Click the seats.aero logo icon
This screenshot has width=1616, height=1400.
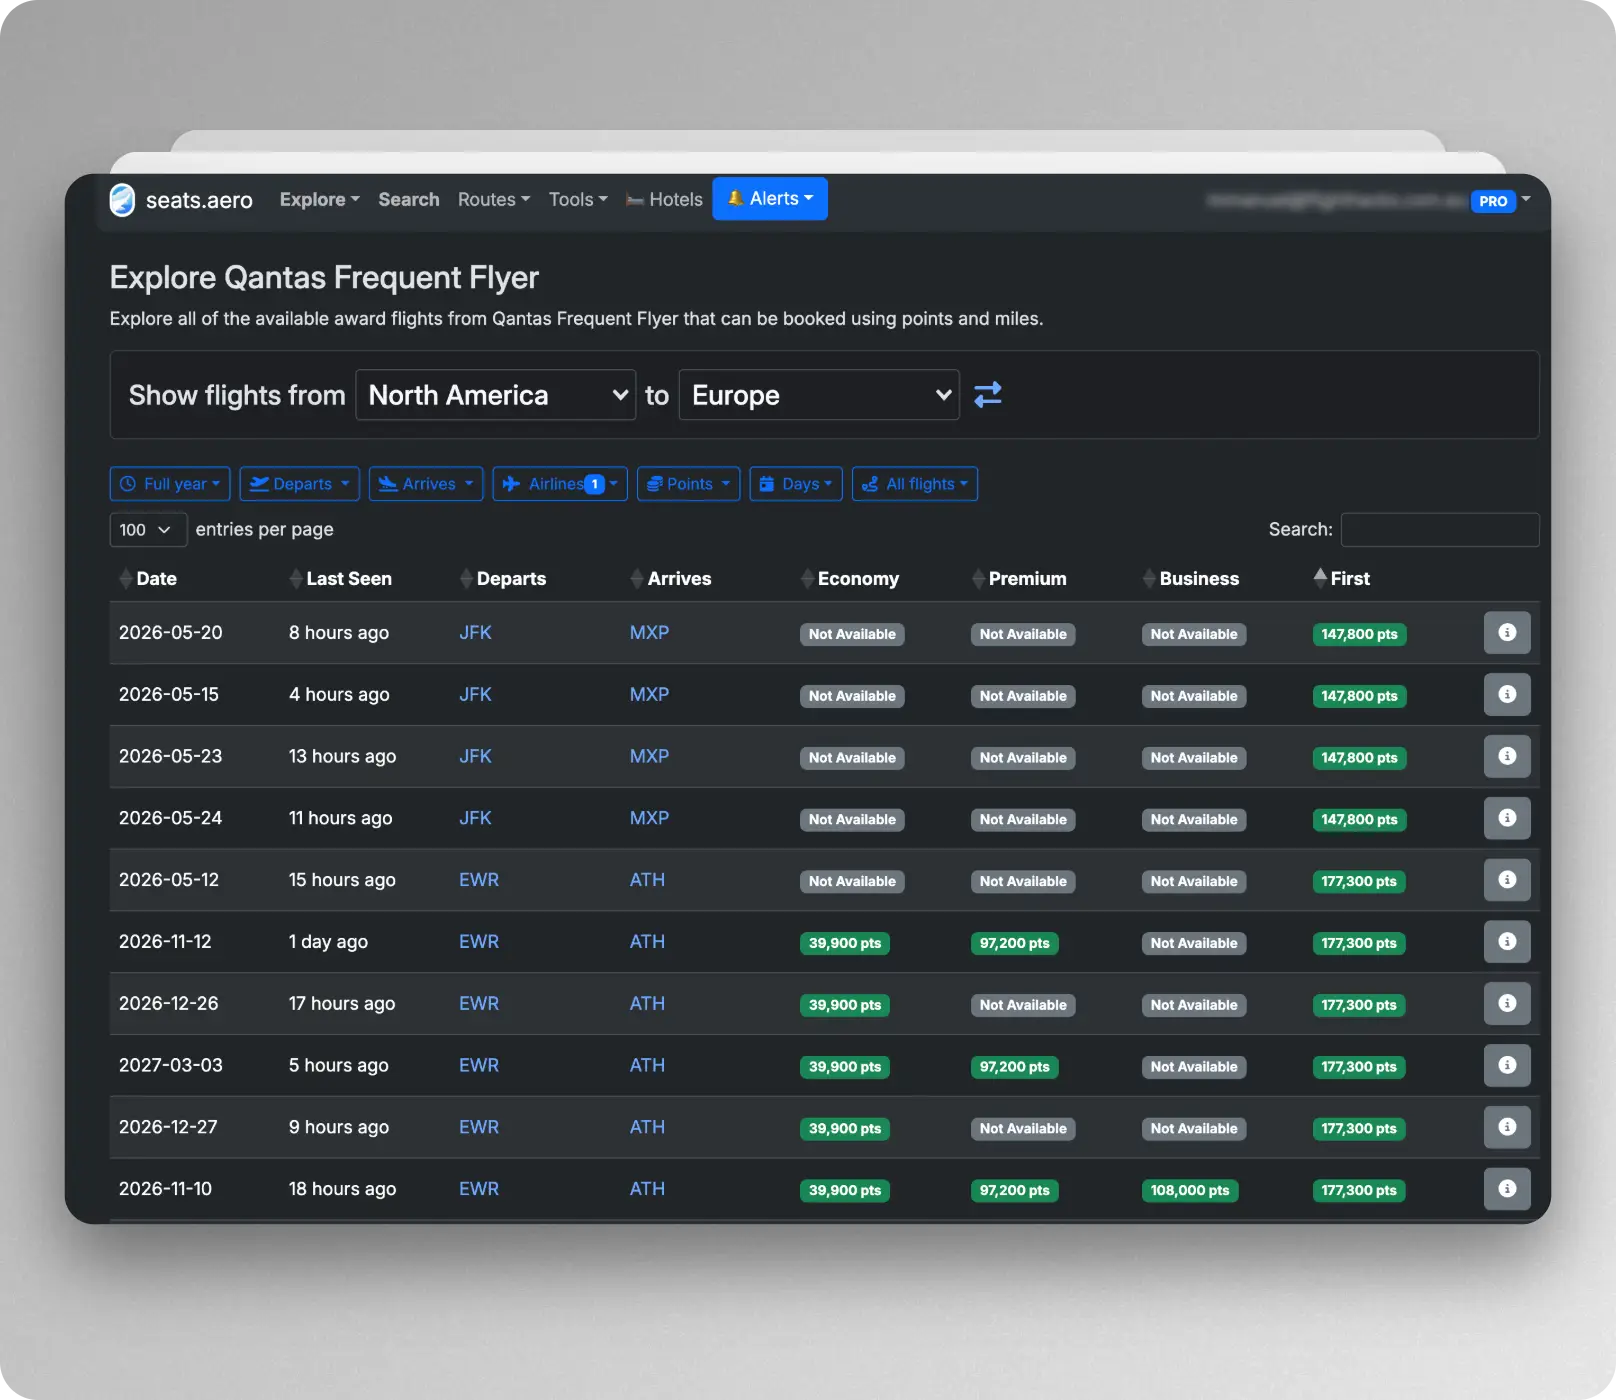pos(122,200)
